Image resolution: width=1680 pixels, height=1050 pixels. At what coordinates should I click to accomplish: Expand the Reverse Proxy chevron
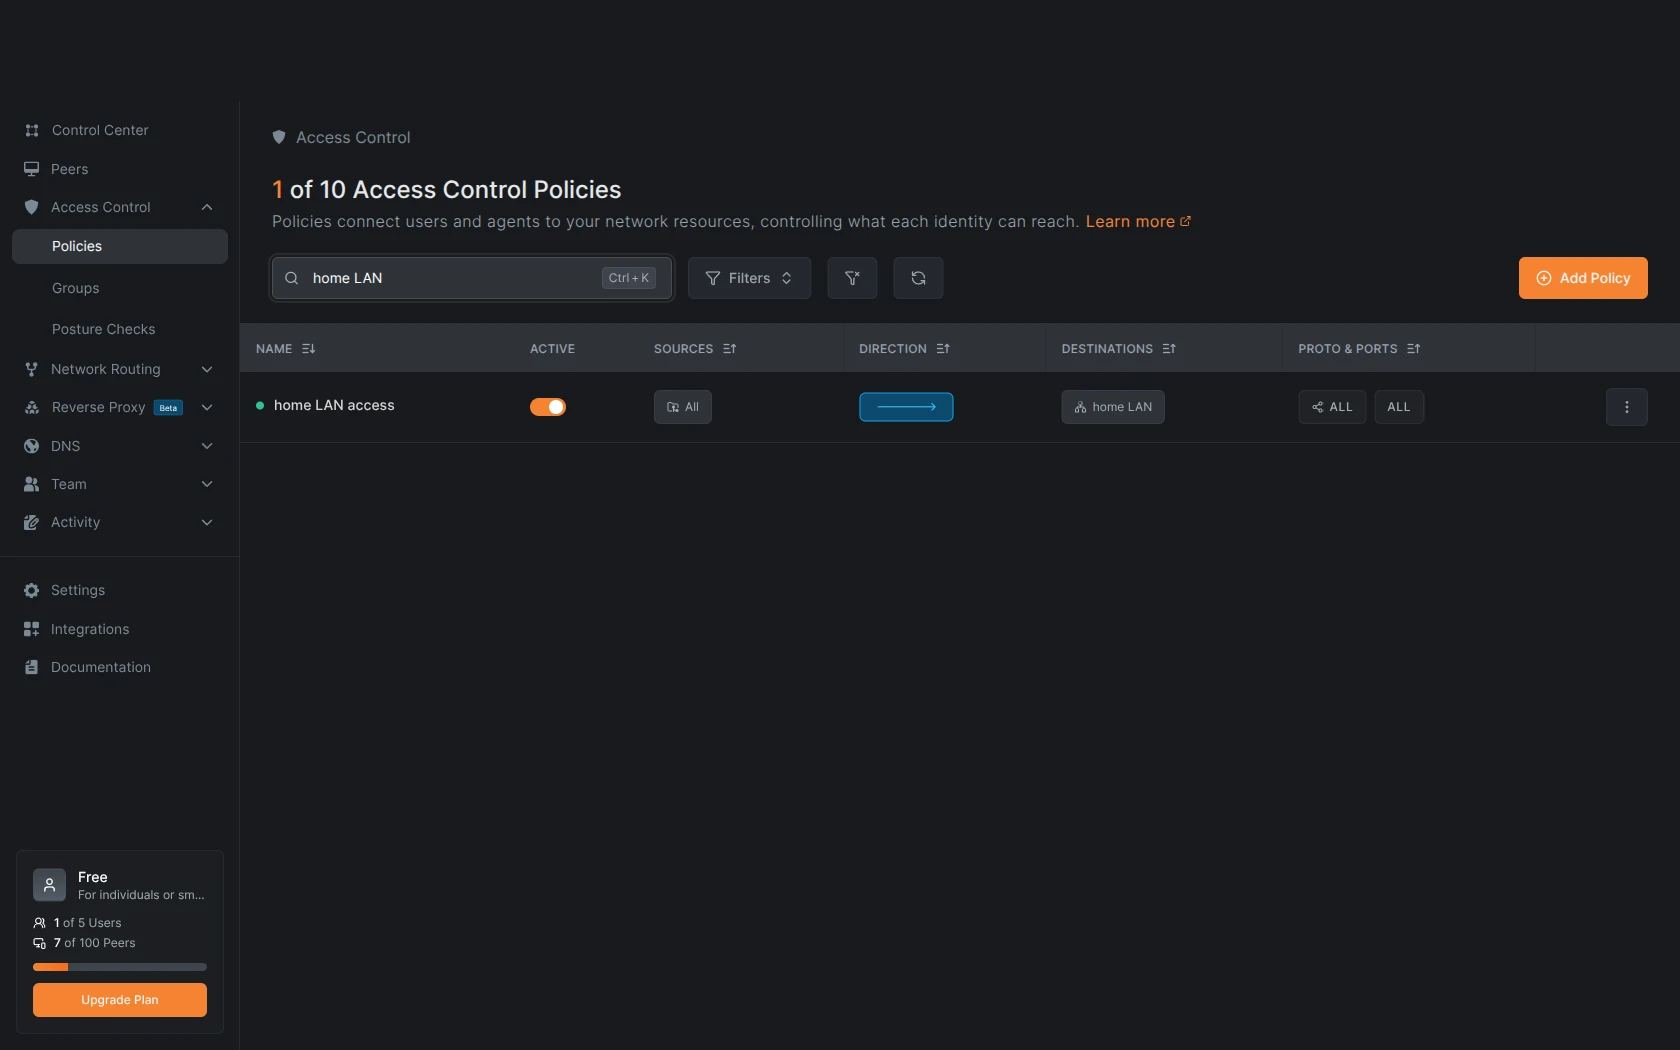pyautogui.click(x=207, y=407)
